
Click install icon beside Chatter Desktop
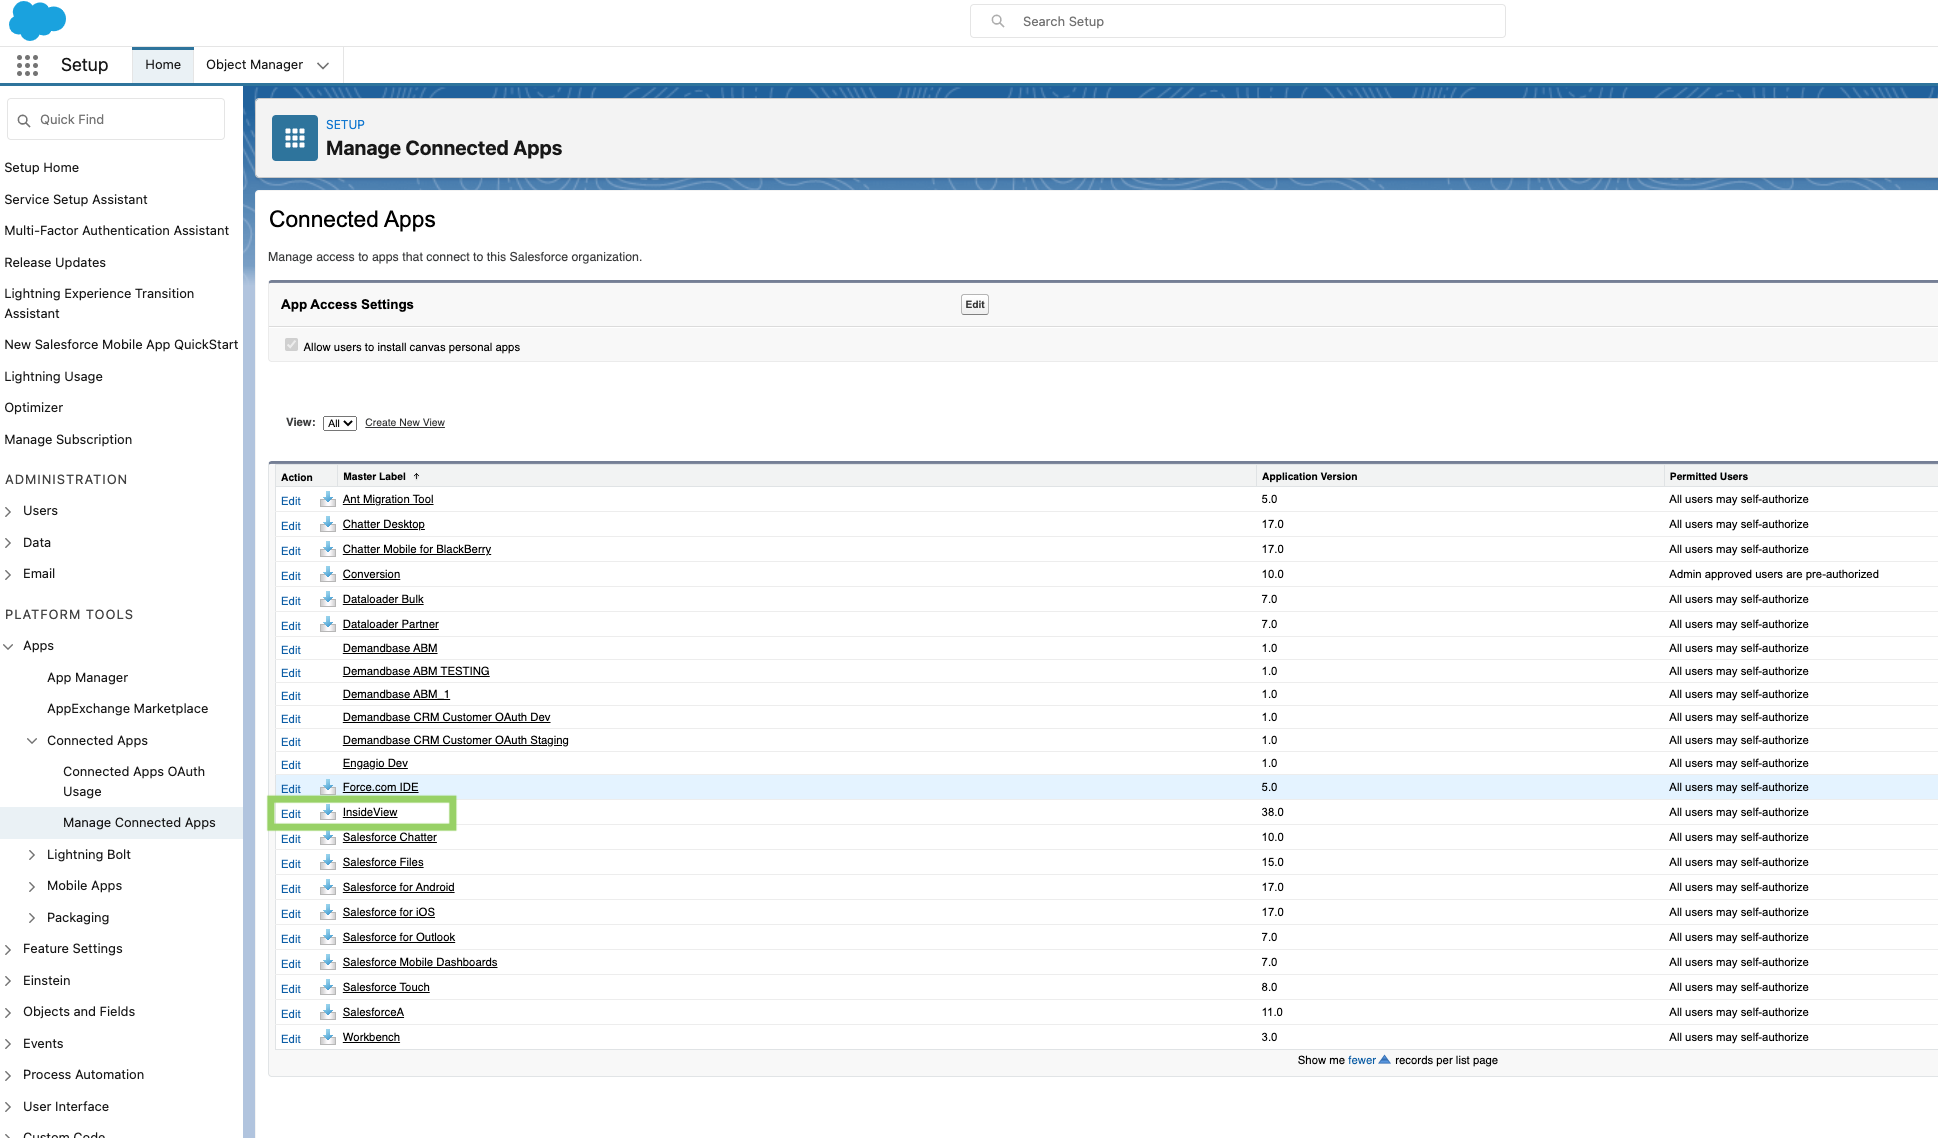[x=327, y=524]
